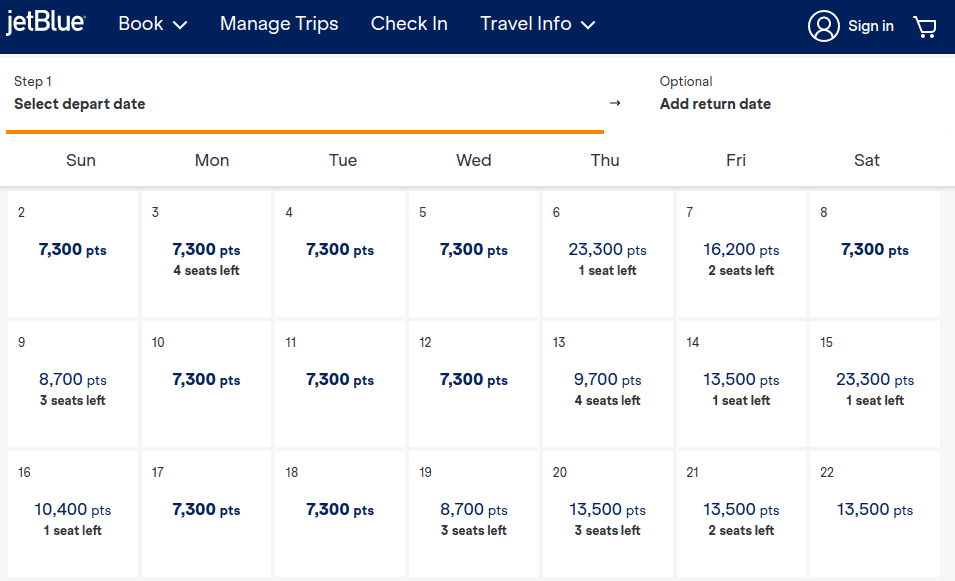This screenshot has height=581, width=955.
Task: Expand the Book dropdown menu
Action: pos(152,24)
